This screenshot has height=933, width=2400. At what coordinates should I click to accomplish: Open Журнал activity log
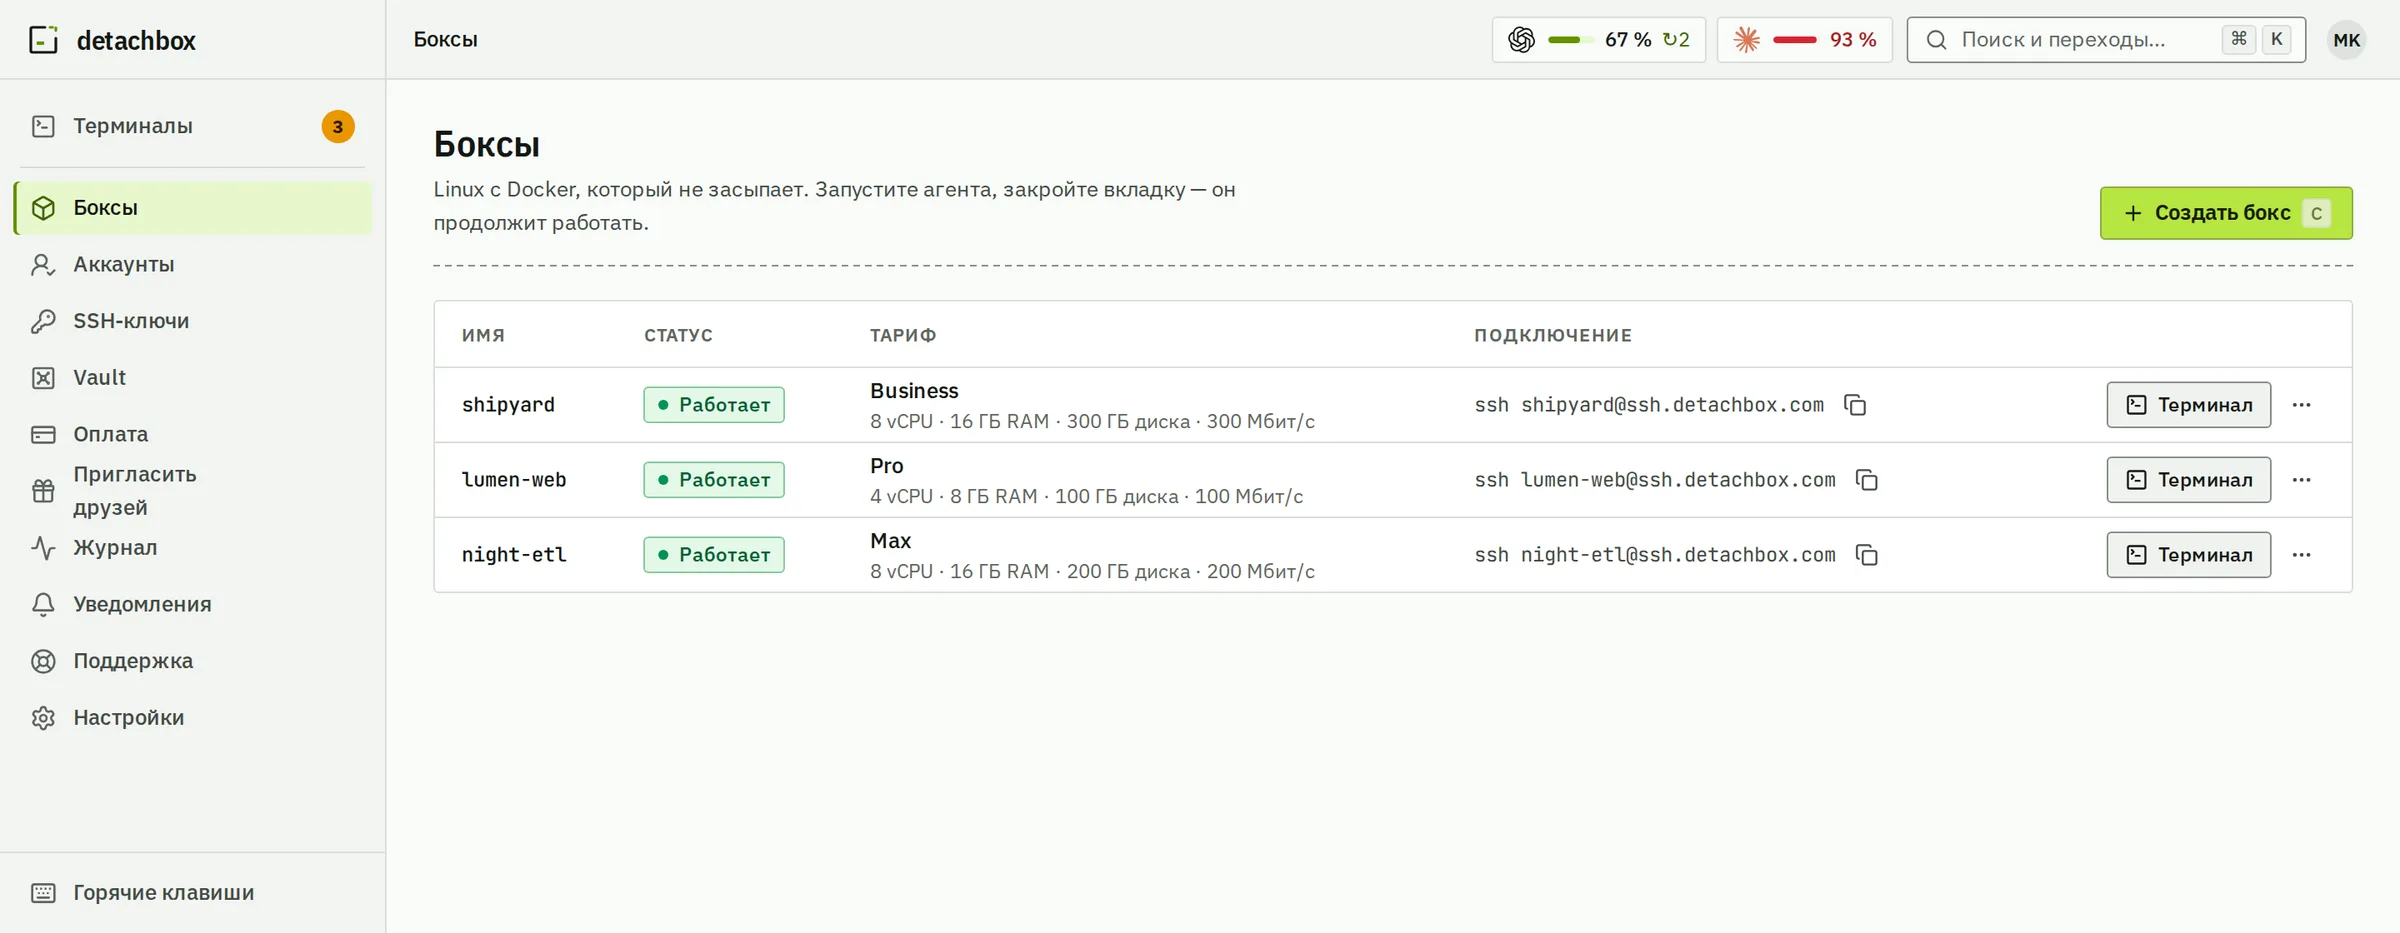pos(192,548)
